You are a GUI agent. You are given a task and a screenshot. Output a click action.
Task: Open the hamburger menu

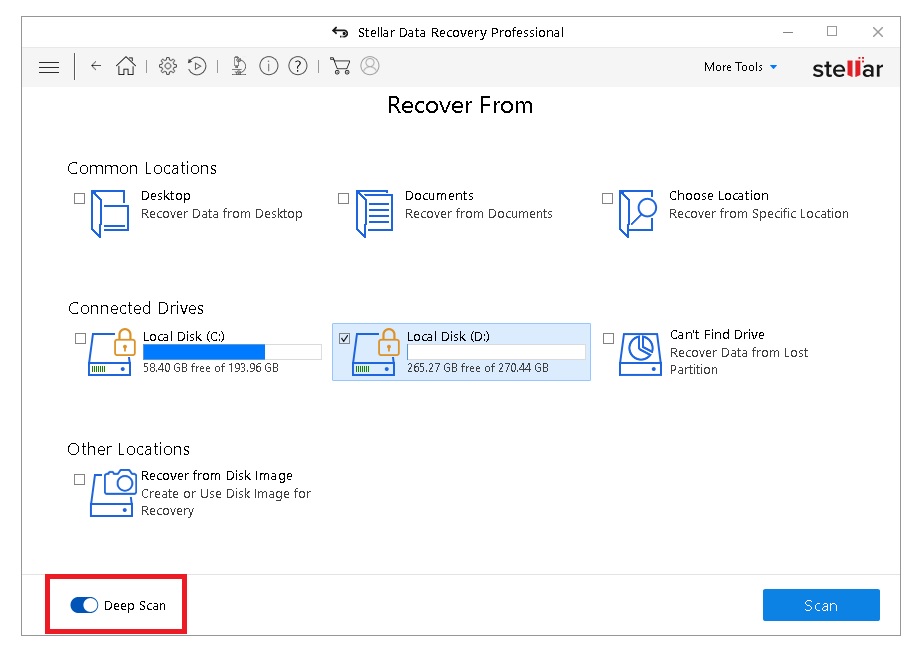49,67
